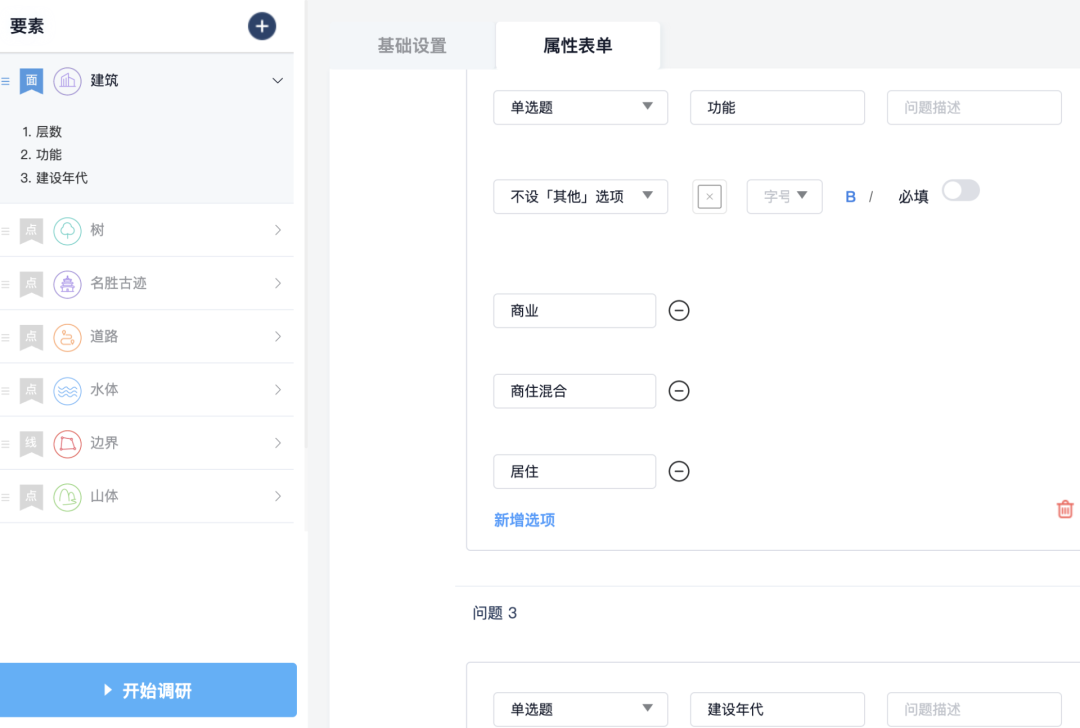Click 问题描述 field next to 建设年代
Viewport: 1080px width, 728px height.
(x=974, y=709)
